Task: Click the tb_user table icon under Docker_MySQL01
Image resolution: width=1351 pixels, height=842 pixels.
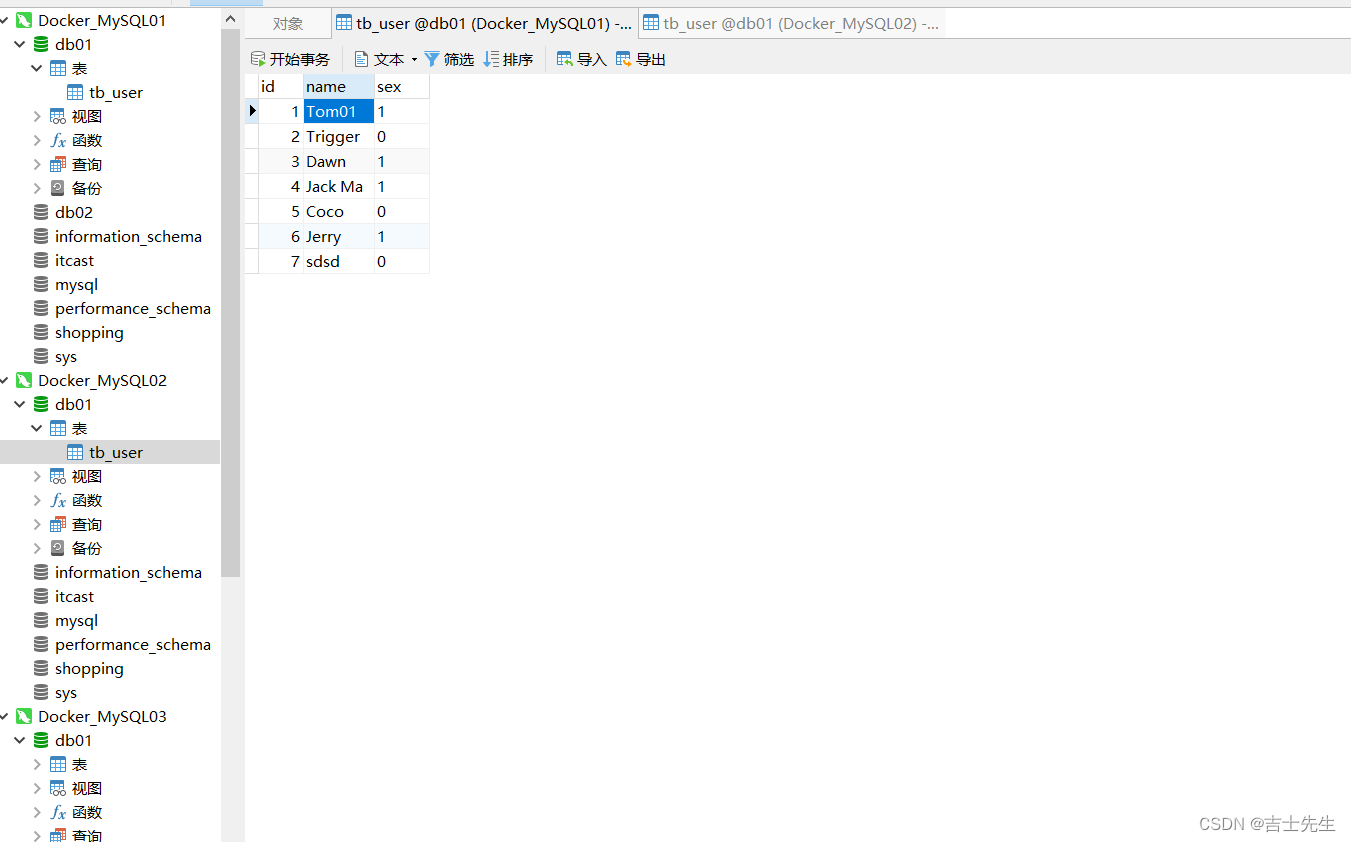Action: click(x=75, y=92)
